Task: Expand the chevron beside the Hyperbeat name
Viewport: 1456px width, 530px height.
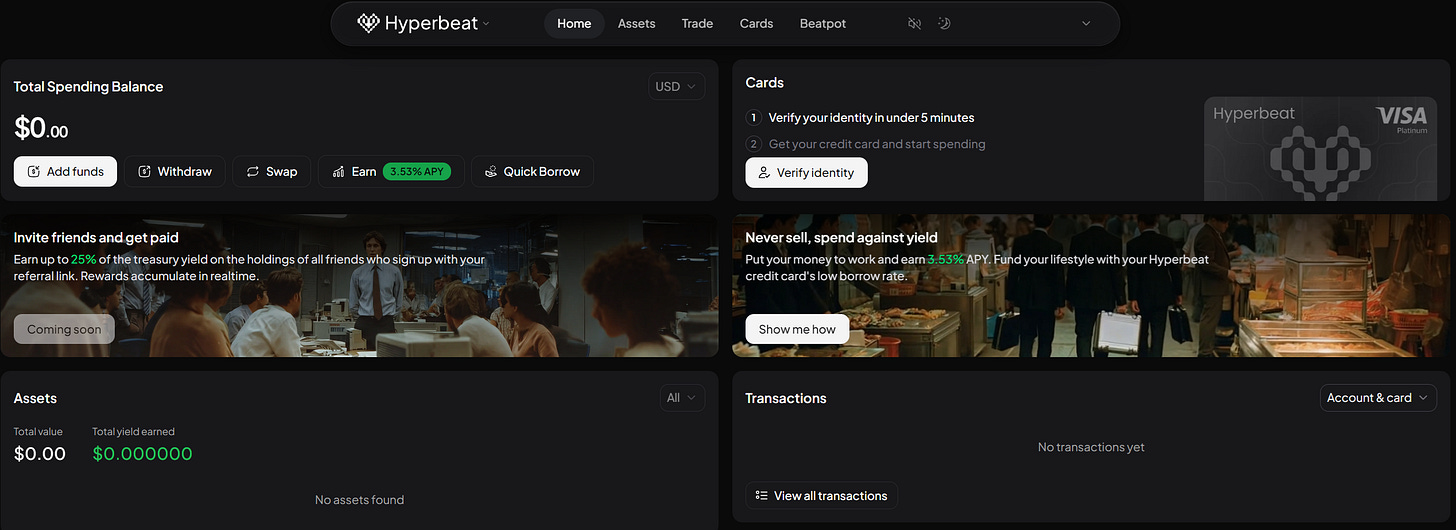Action: pos(486,23)
